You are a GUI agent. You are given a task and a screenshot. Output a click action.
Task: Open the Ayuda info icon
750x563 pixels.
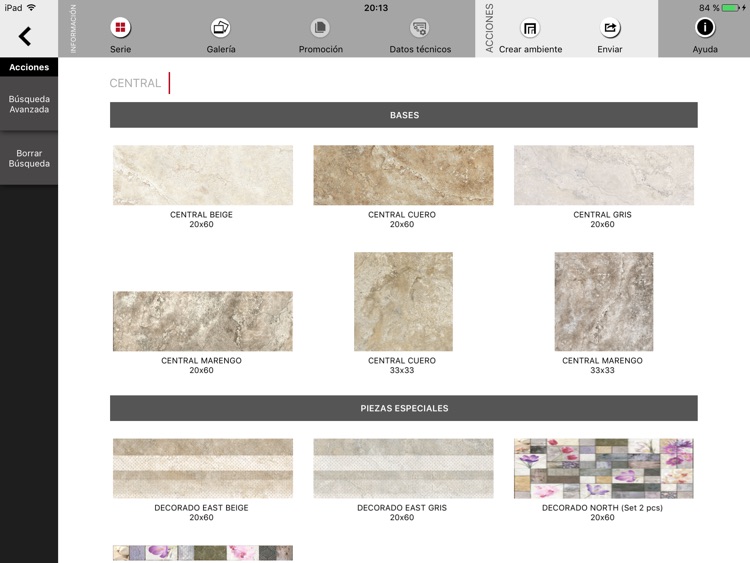pos(705,27)
